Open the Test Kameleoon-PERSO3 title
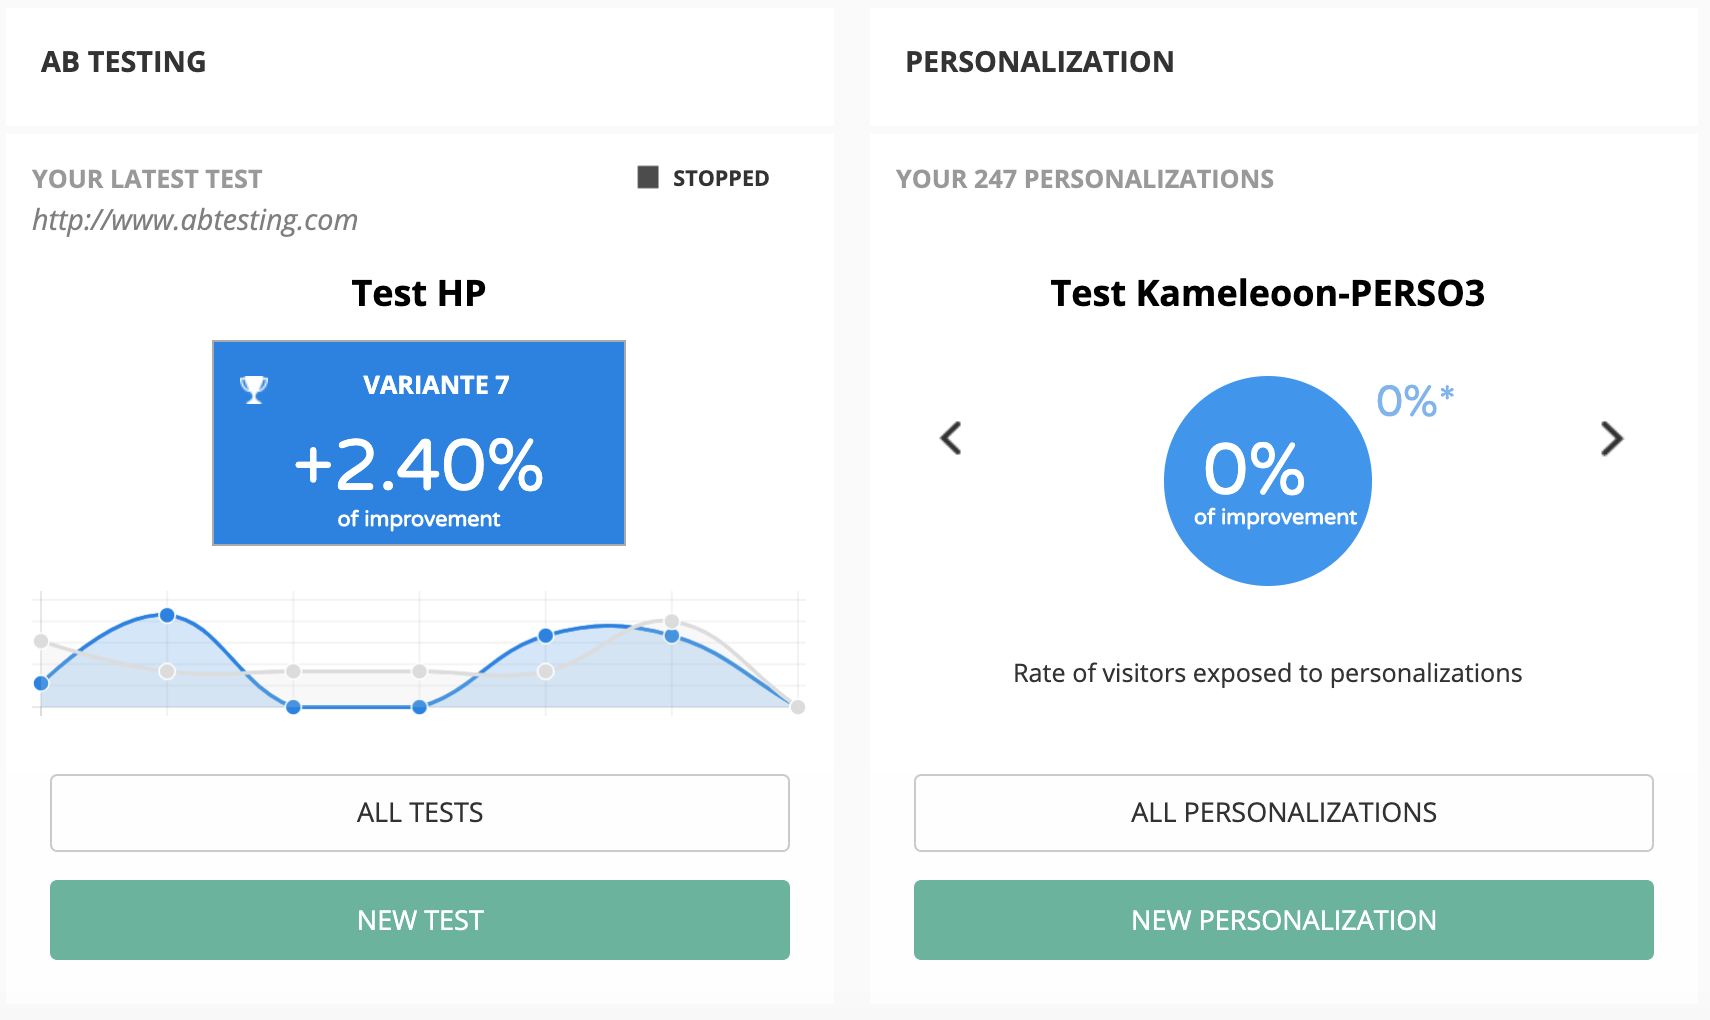Image resolution: width=1710 pixels, height=1020 pixels. click(1268, 293)
